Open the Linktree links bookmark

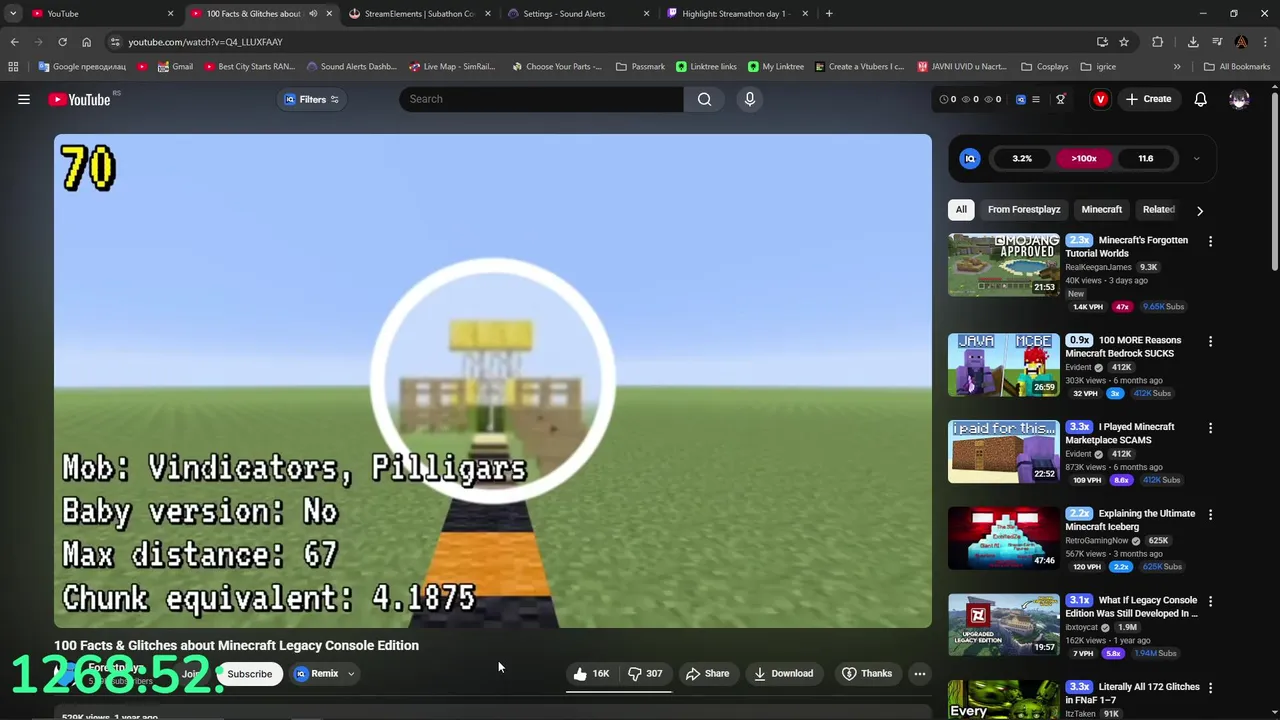[706, 67]
